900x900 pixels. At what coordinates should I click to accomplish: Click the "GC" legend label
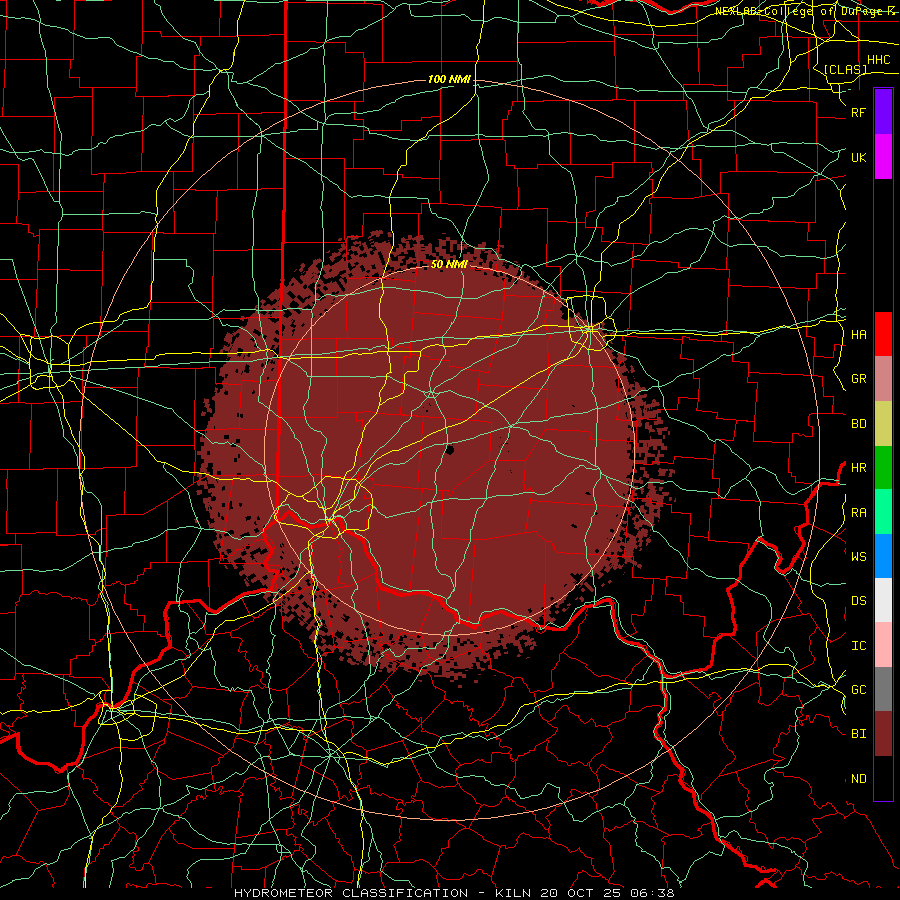858,689
